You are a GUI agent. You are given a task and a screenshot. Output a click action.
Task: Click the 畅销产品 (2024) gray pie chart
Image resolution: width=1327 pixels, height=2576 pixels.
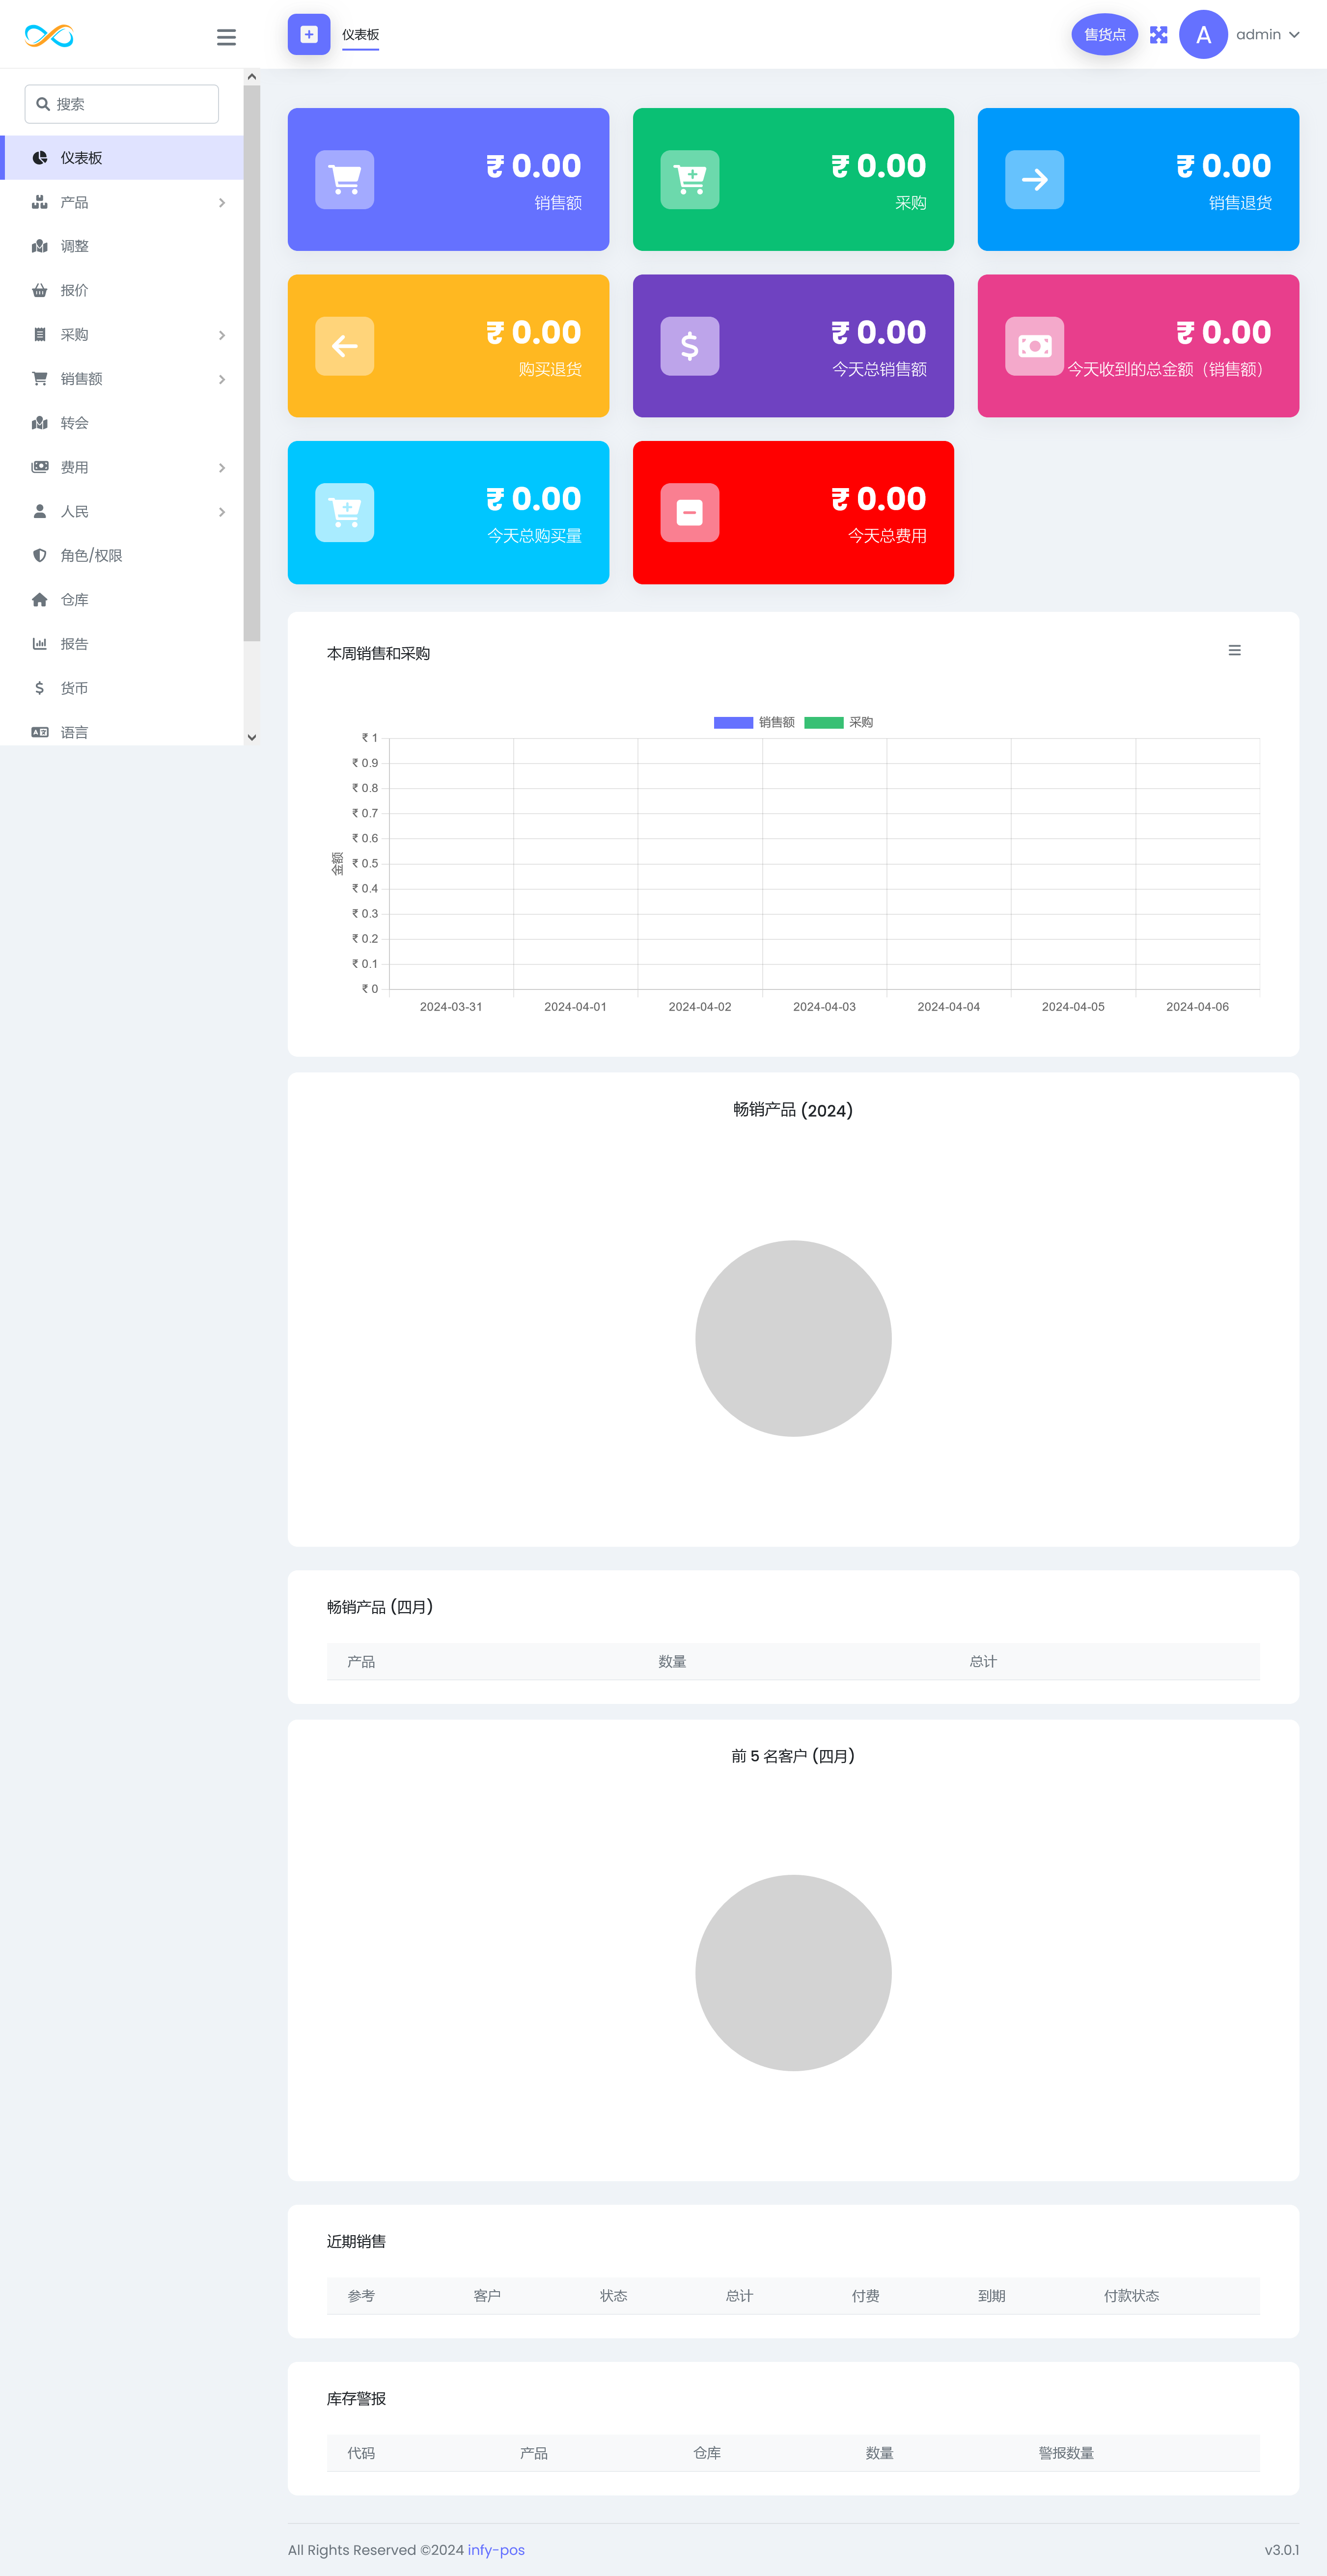(x=793, y=1338)
